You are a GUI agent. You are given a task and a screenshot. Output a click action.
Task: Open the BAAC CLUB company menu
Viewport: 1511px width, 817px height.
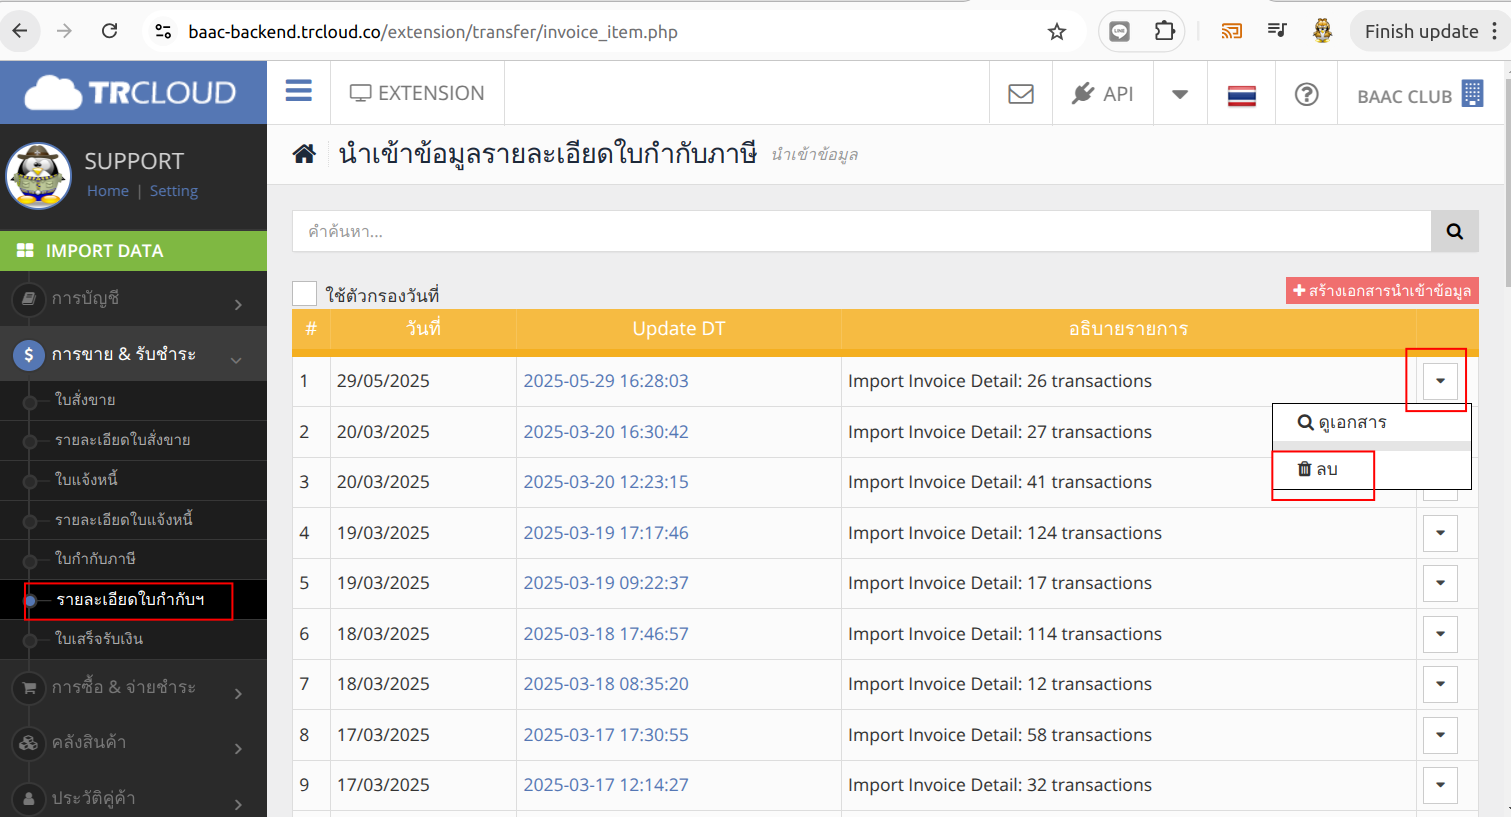1420,95
